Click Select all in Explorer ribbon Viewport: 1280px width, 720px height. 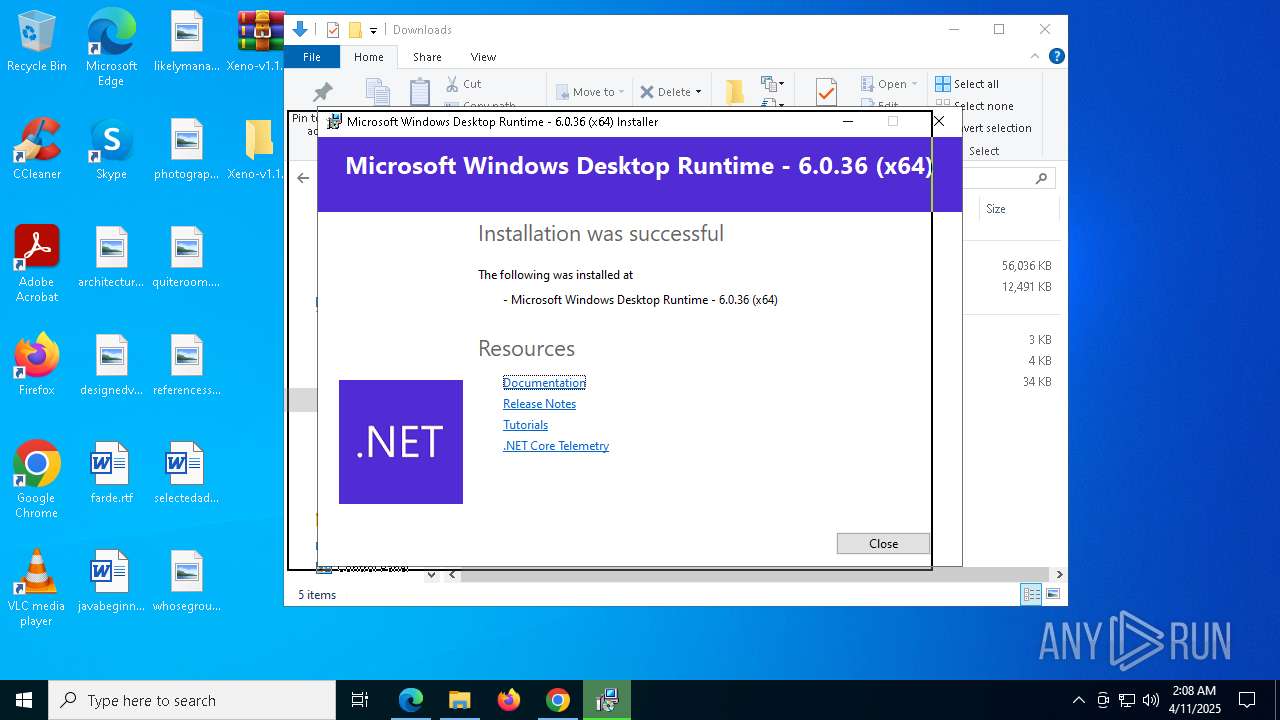[967, 84]
